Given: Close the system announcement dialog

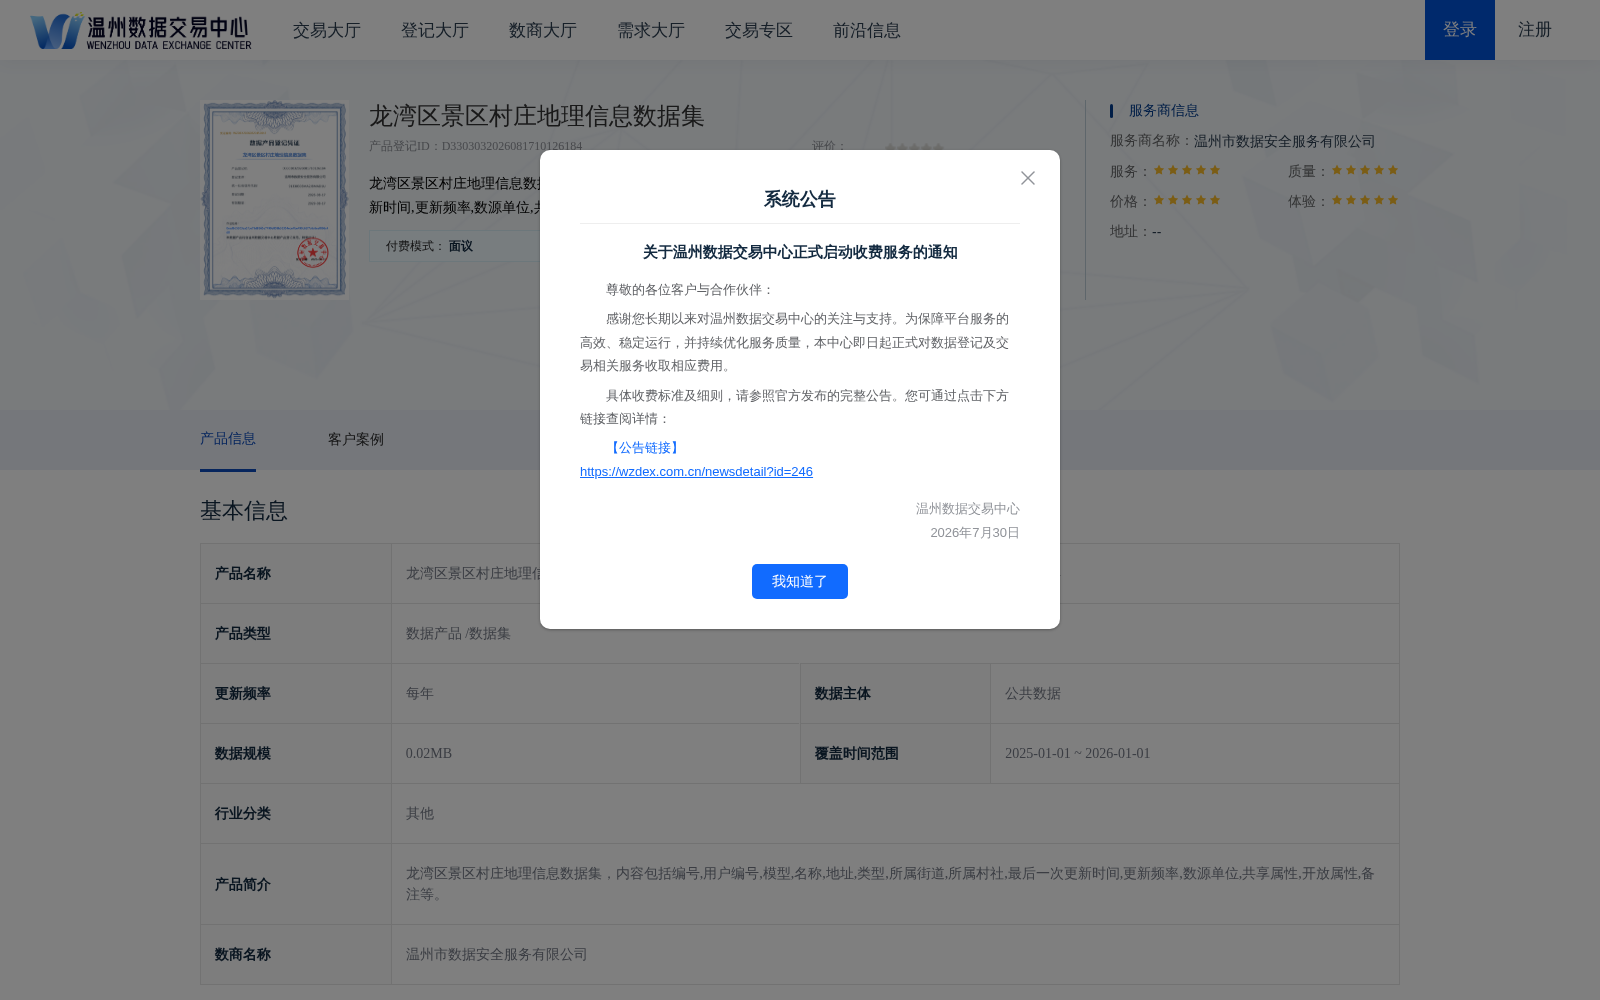Looking at the screenshot, I should tap(1027, 178).
